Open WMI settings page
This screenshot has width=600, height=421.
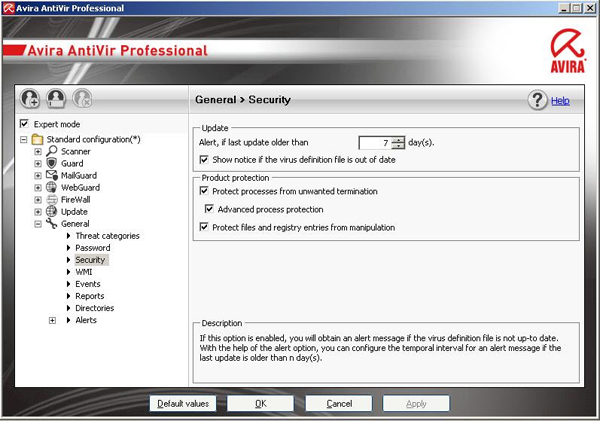pos(84,272)
